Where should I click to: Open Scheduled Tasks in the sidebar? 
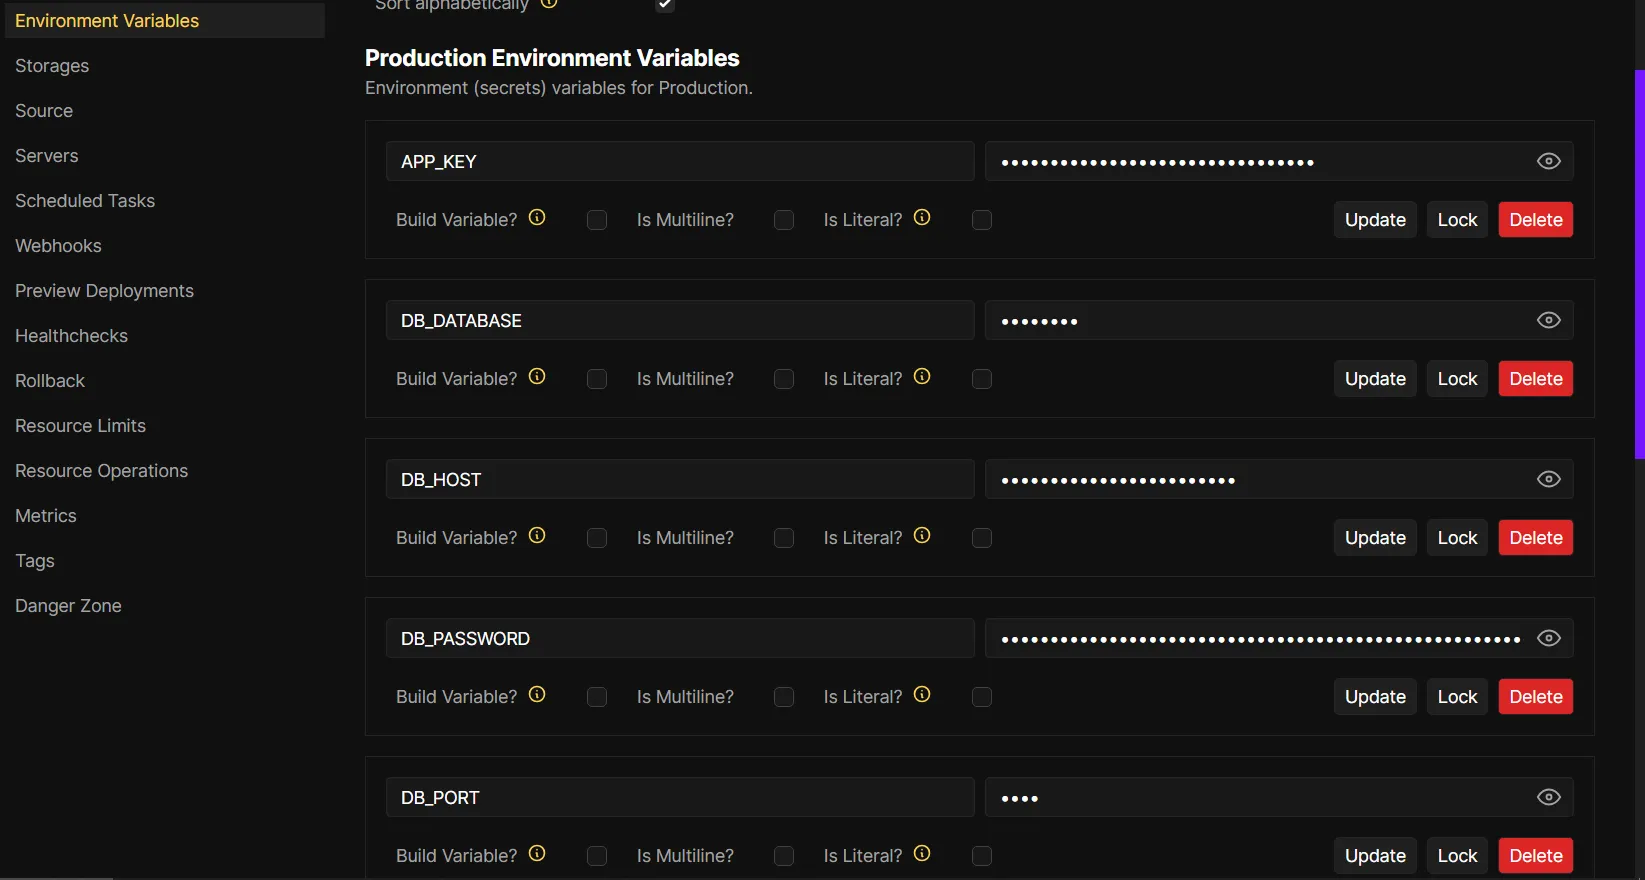click(85, 201)
